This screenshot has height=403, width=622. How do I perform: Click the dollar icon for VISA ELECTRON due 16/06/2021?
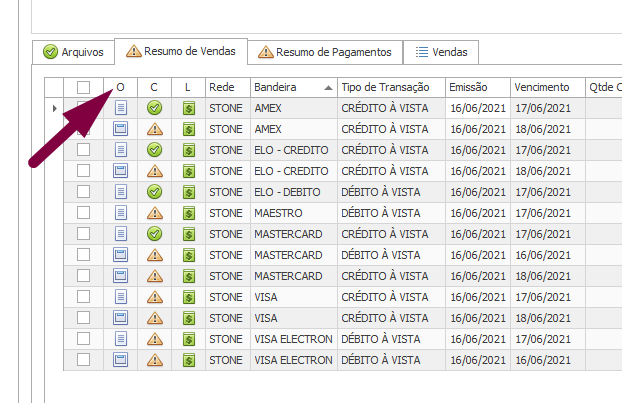pos(188,360)
